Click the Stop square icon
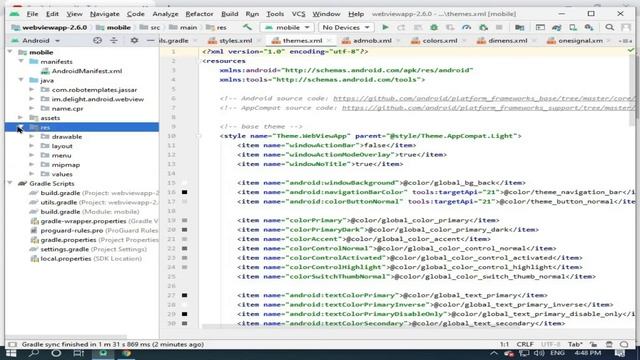This screenshot has height=360, width=640. (x=499, y=27)
